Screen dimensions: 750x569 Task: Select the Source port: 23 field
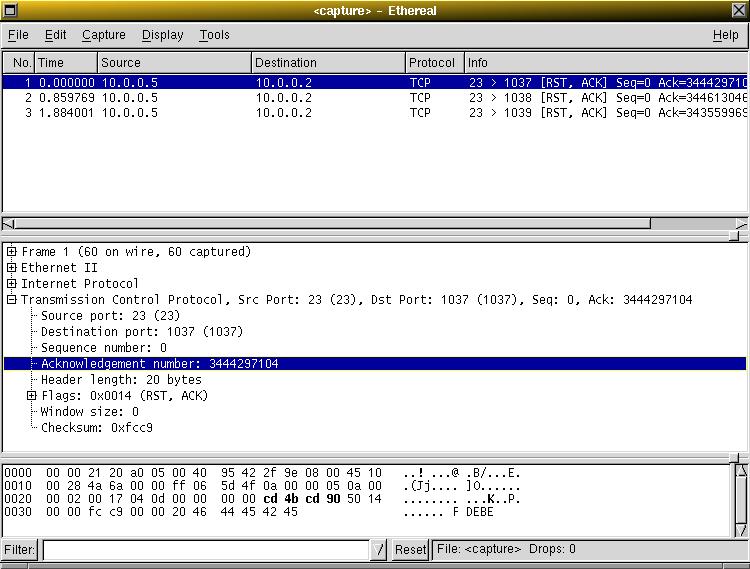coord(110,316)
